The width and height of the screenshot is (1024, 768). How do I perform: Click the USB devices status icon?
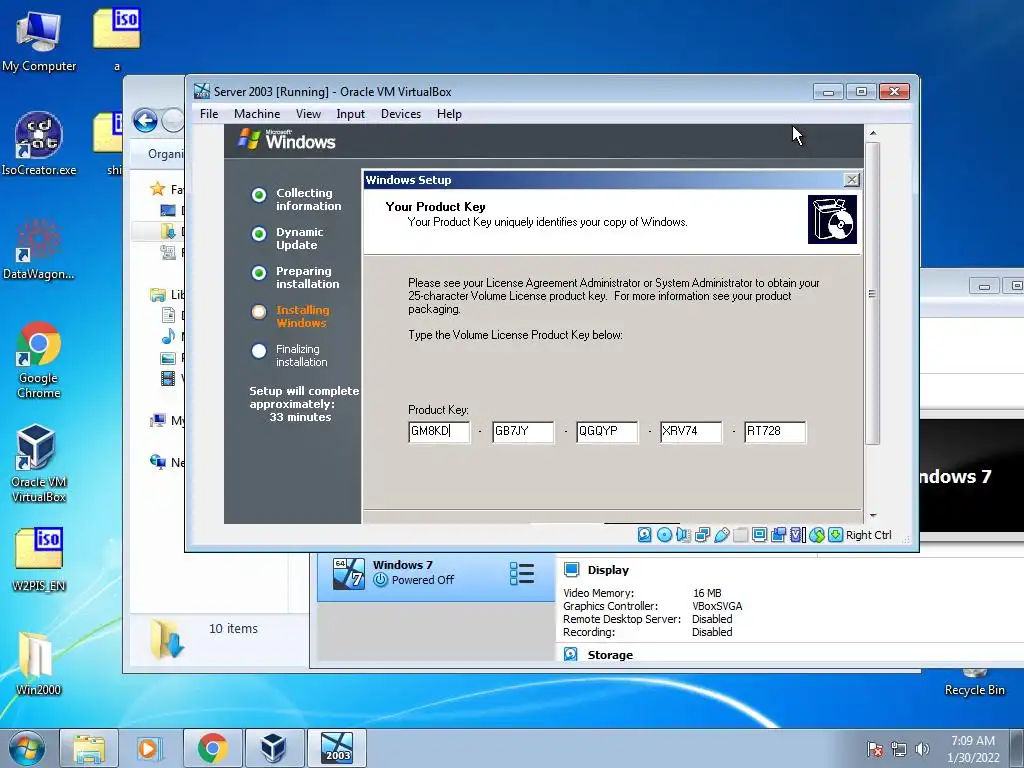[722, 535]
